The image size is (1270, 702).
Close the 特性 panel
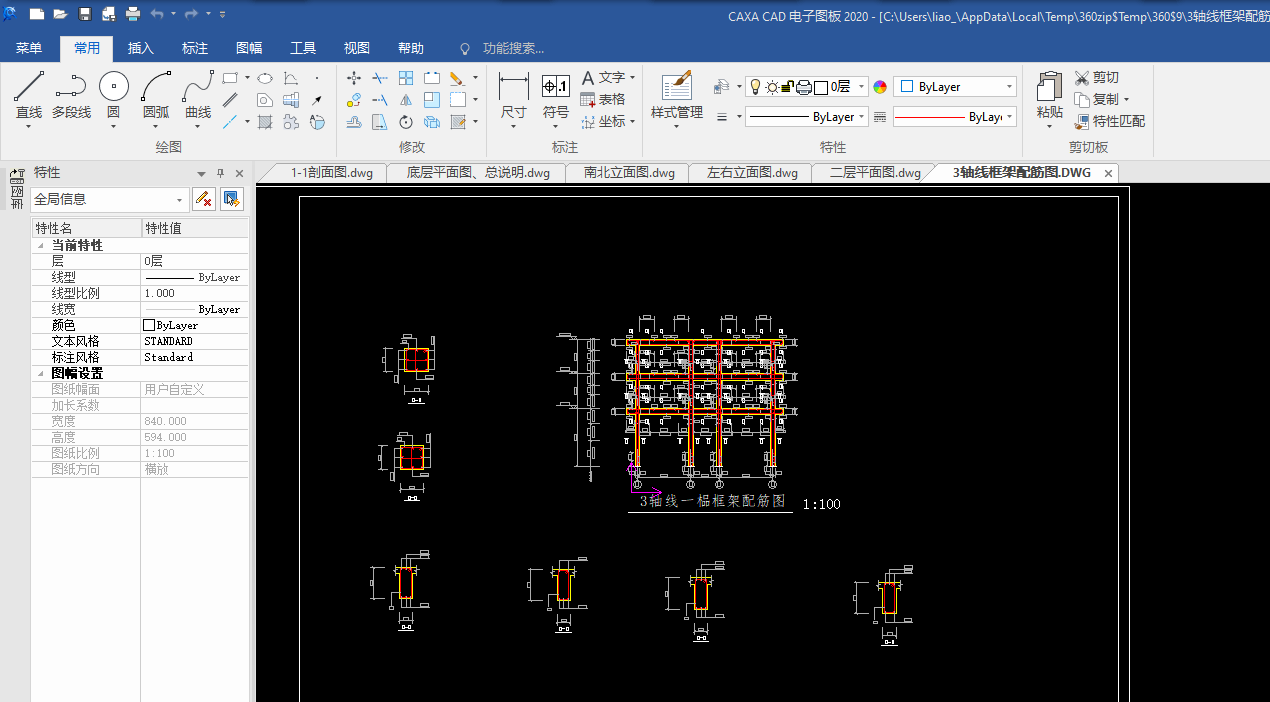pyautogui.click(x=239, y=173)
